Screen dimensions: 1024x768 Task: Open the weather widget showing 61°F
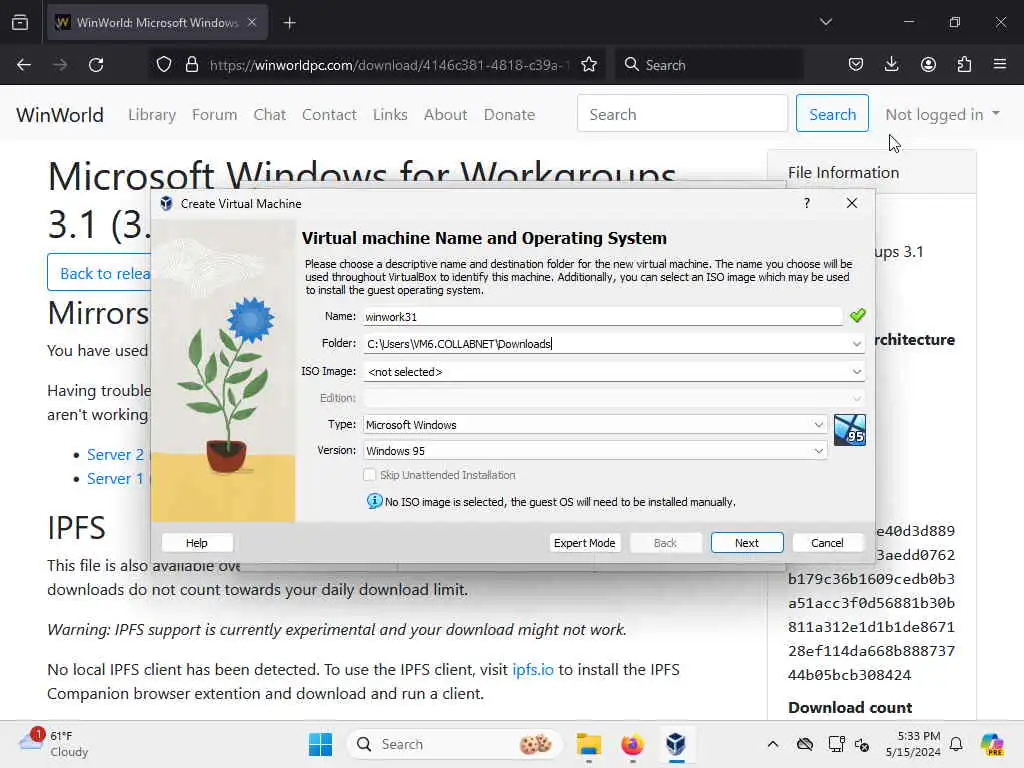(54, 744)
